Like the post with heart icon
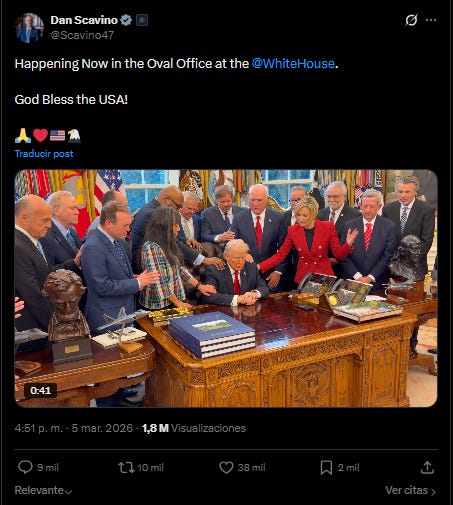453x505 pixels. 226,467
